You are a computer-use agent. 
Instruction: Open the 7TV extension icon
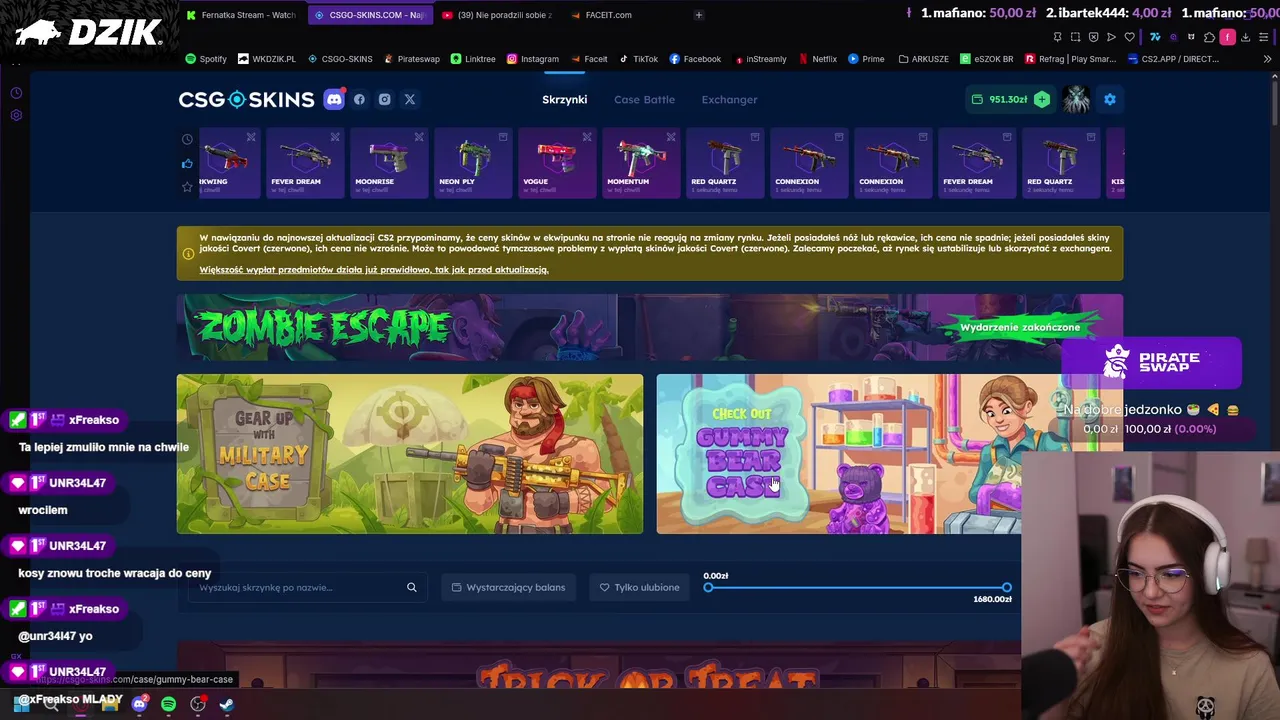[1155, 37]
